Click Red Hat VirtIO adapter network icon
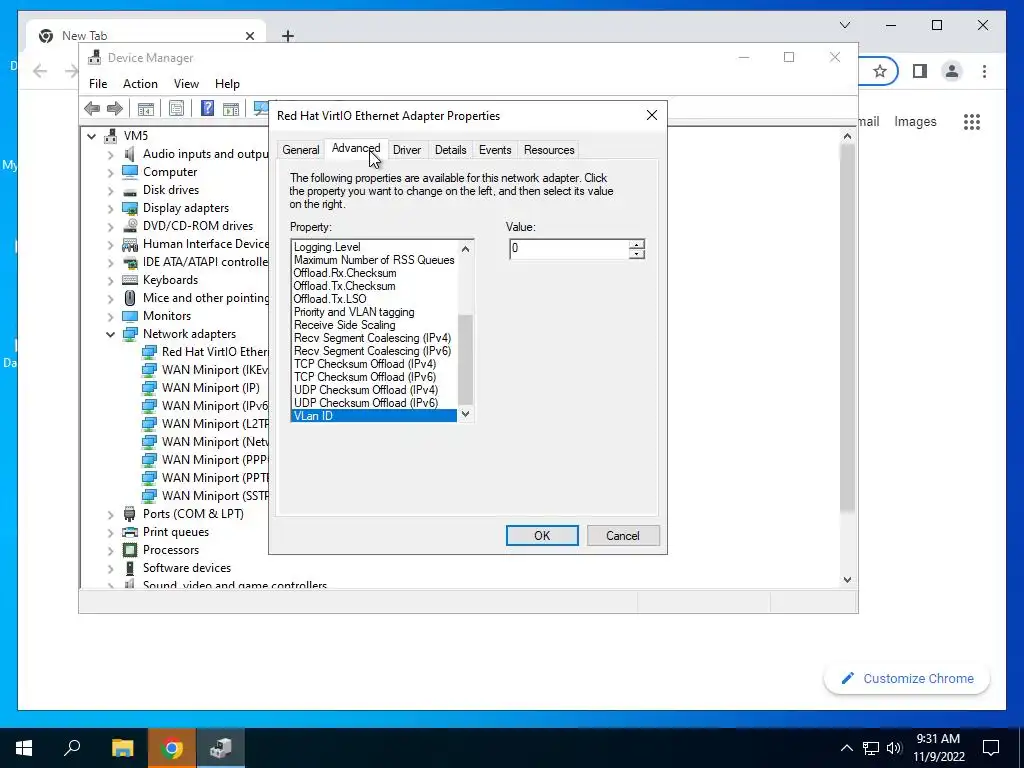The width and height of the screenshot is (1024, 768). tap(150, 352)
